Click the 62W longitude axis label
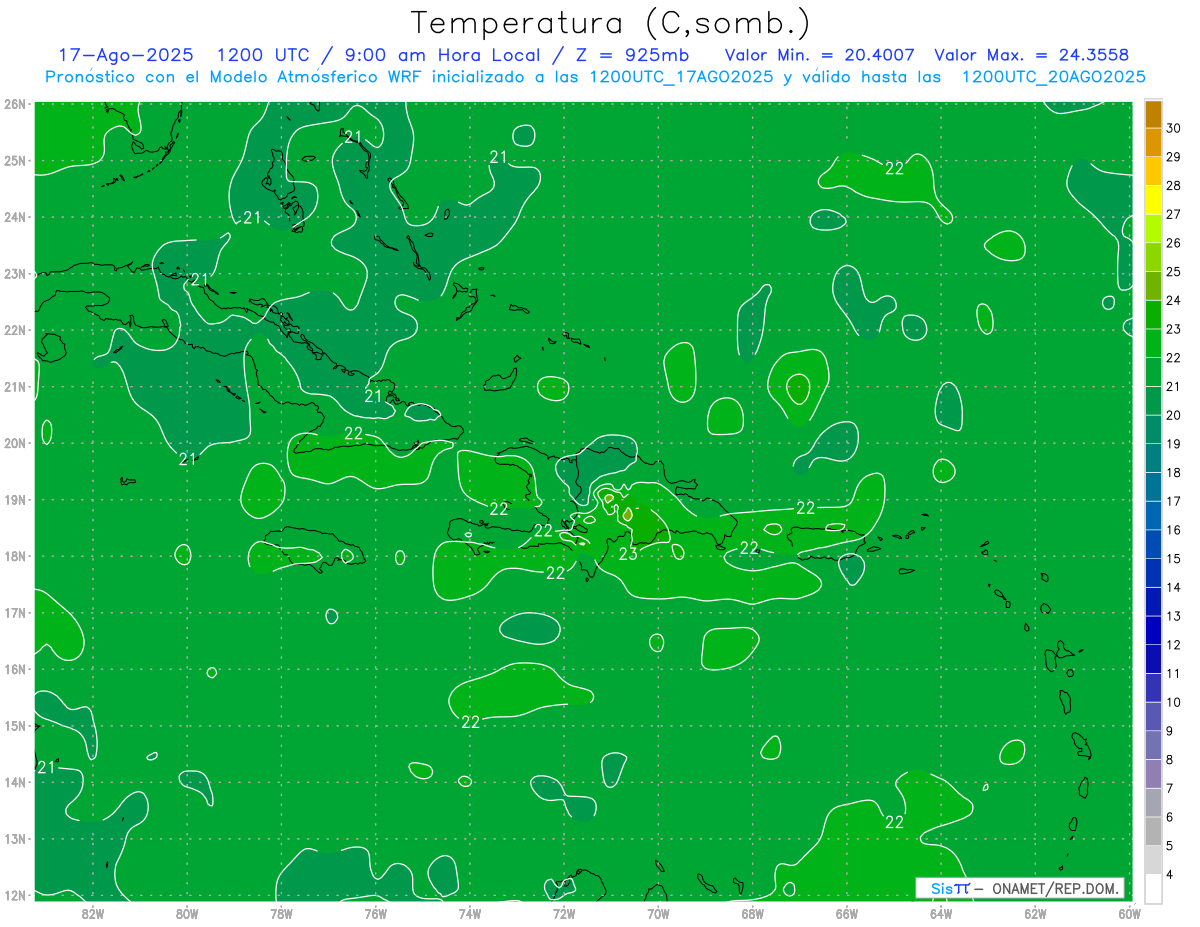This screenshot has width=1200, height=927. point(1035,913)
